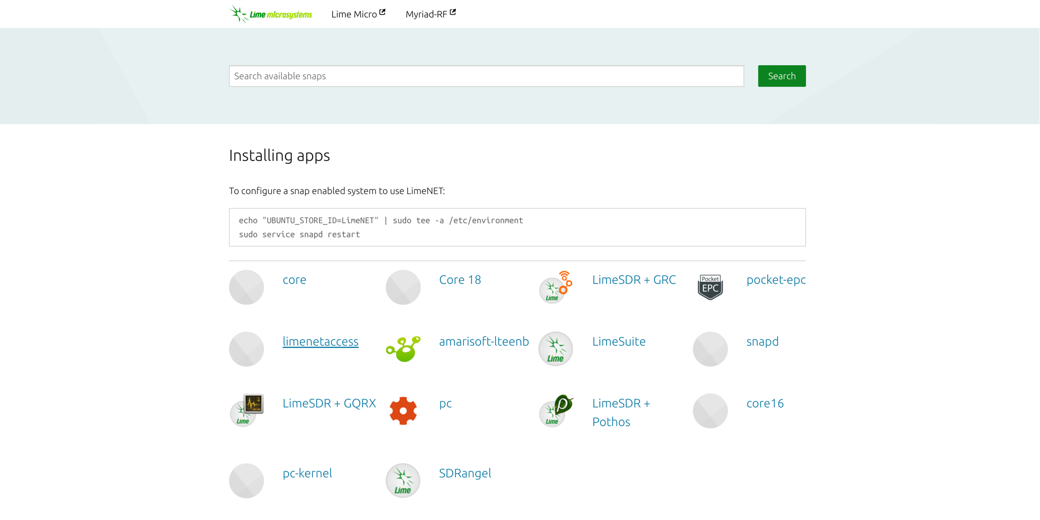
Task: Open the core snap link
Action: point(294,280)
